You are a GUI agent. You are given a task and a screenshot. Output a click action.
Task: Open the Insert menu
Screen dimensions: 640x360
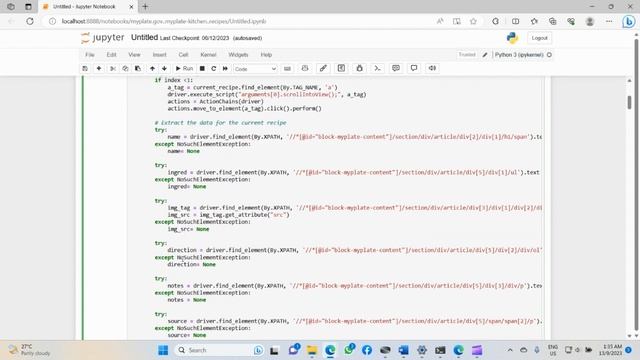pyautogui.click(x=160, y=55)
